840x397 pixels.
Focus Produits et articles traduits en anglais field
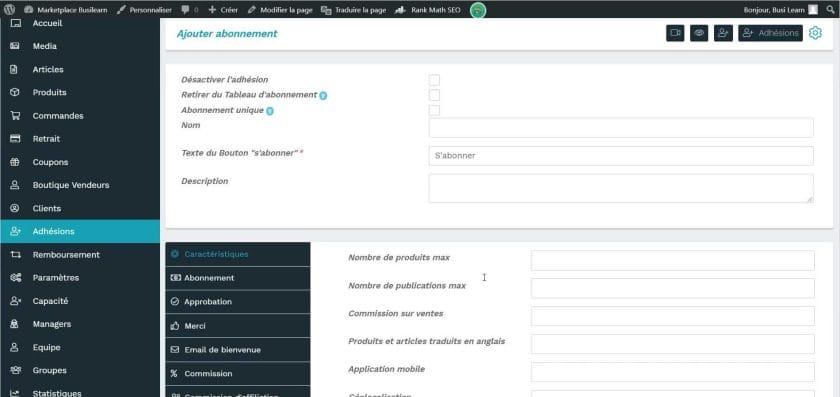672,344
